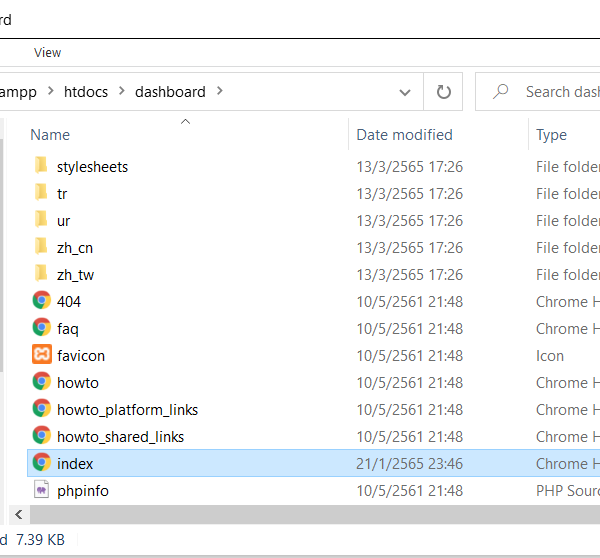The height and width of the screenshot is (558, 600).
Task: Sort files by Date modified column
Action: (x=404, y=135)
